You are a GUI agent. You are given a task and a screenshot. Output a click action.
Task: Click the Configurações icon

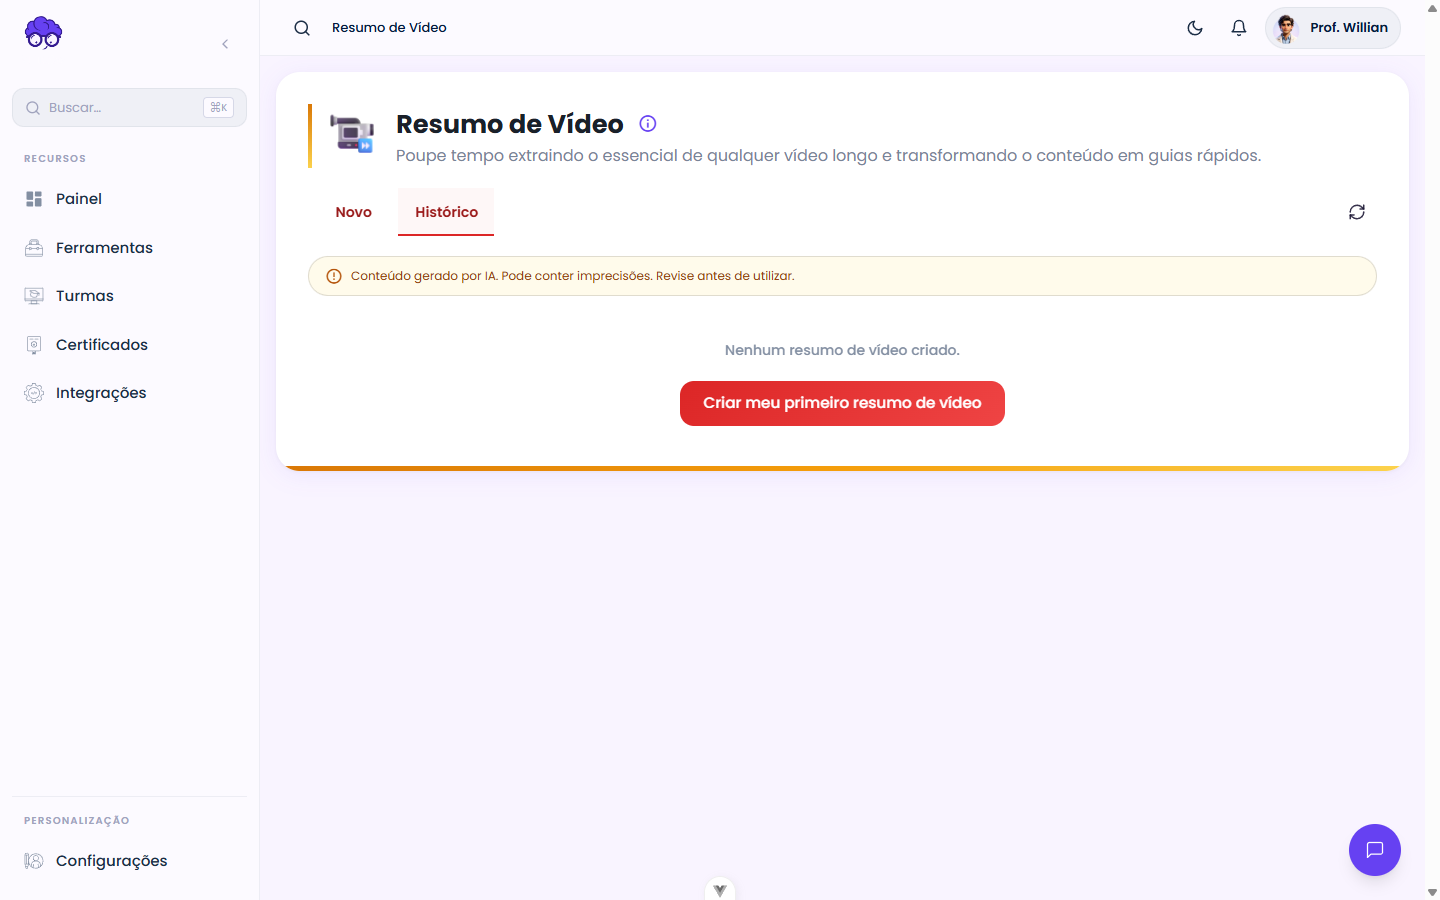click(x=34, y=861)
